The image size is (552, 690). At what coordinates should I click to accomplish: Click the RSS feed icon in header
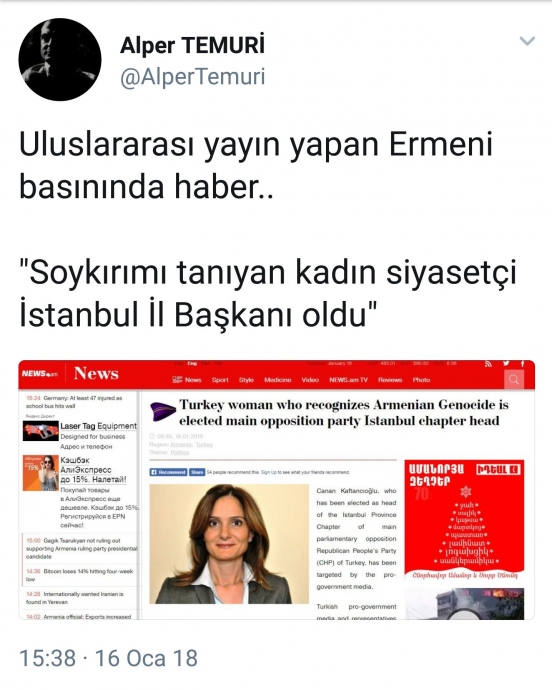click(488, 364)
